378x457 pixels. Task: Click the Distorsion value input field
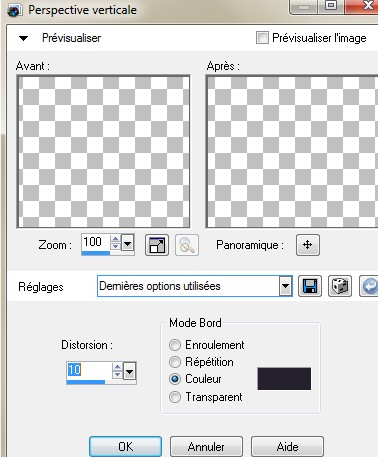tap(88, 370)
